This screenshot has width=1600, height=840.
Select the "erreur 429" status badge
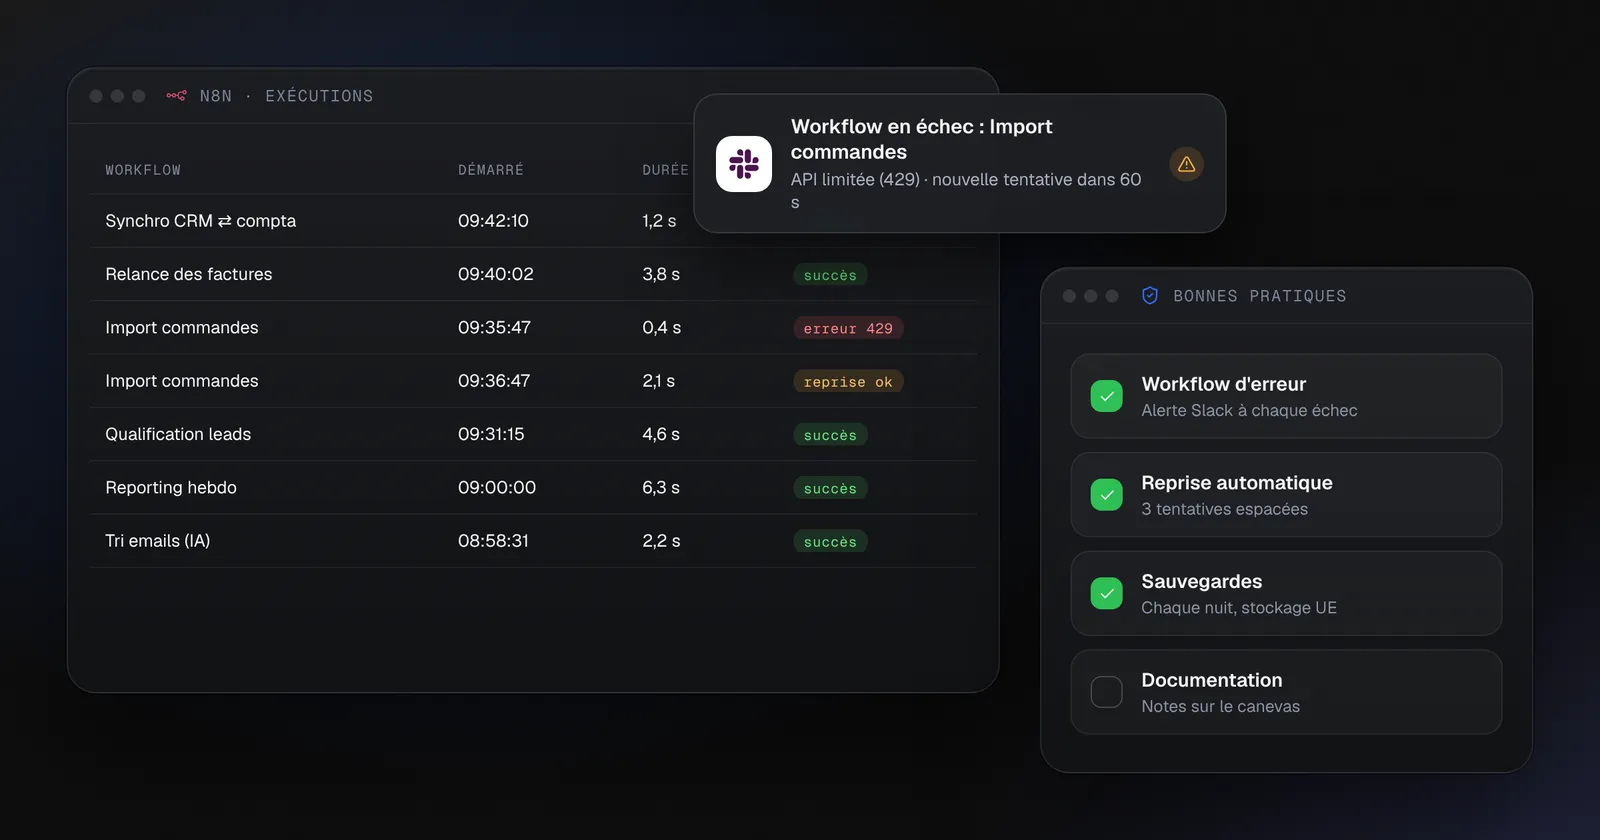click(848, 328)
